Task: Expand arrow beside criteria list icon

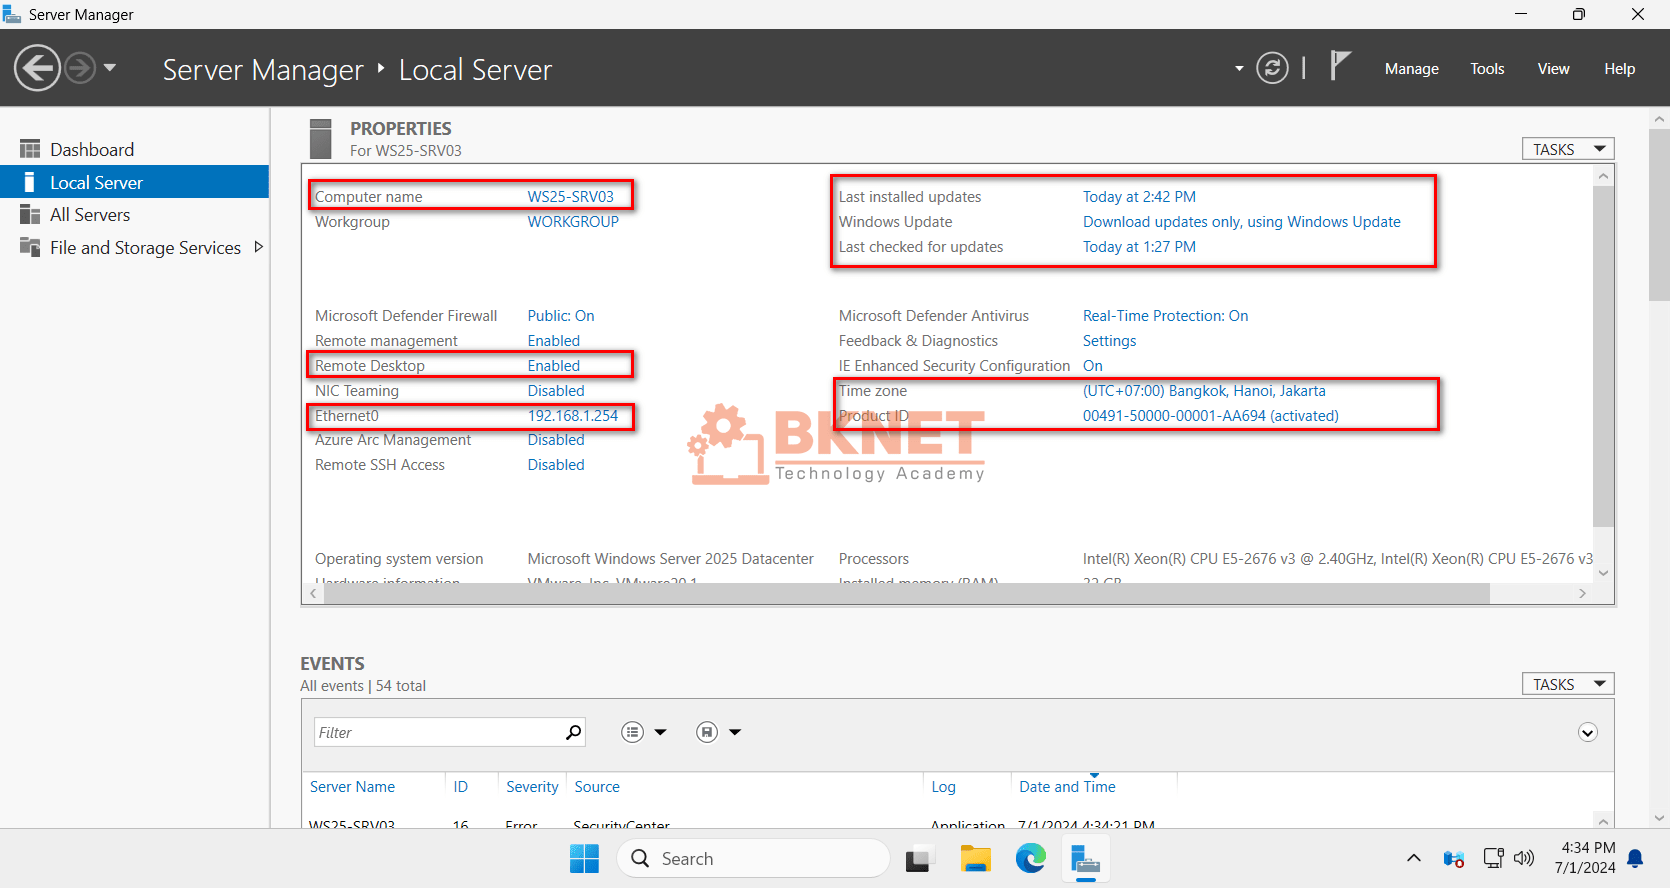Action: (x=660, y=732)
